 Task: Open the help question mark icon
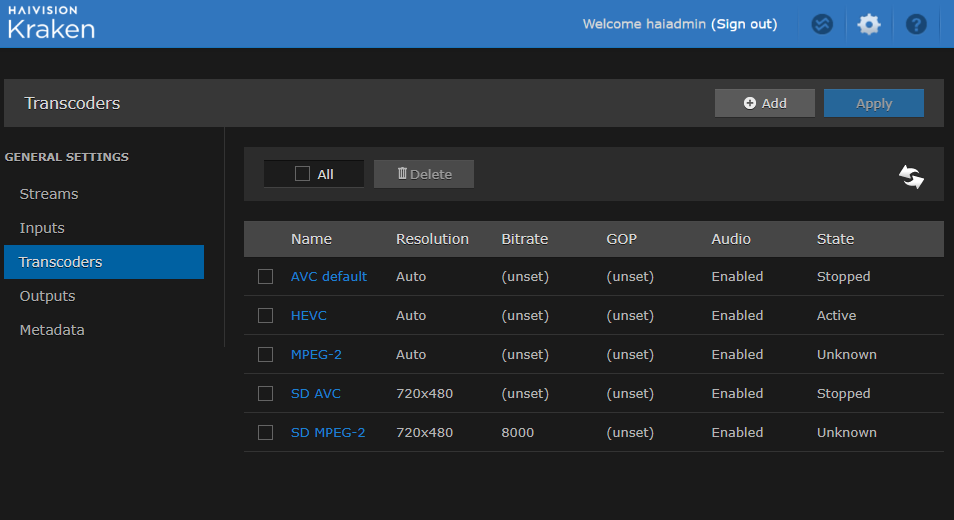(916, 24)
